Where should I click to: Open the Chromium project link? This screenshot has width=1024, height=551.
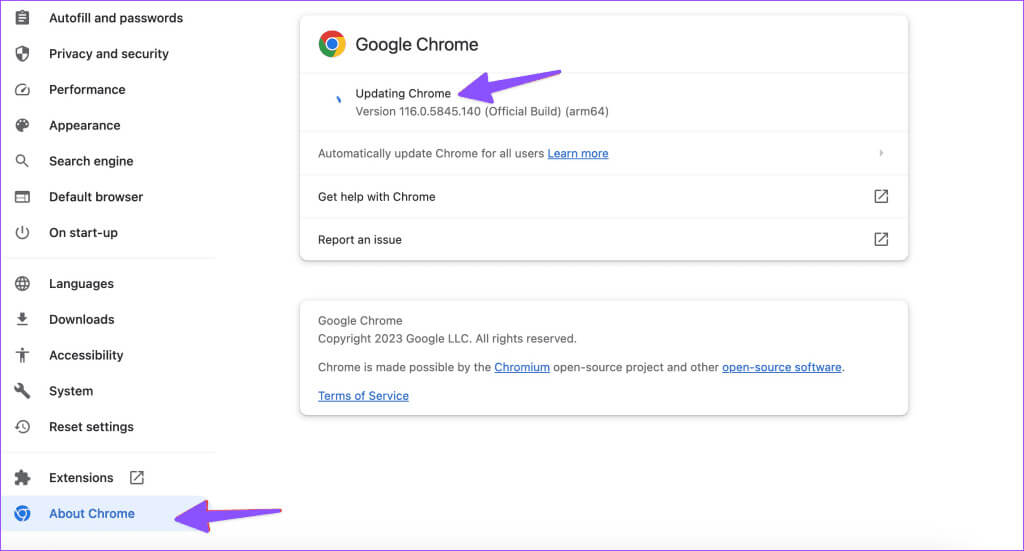click(522, 367)
